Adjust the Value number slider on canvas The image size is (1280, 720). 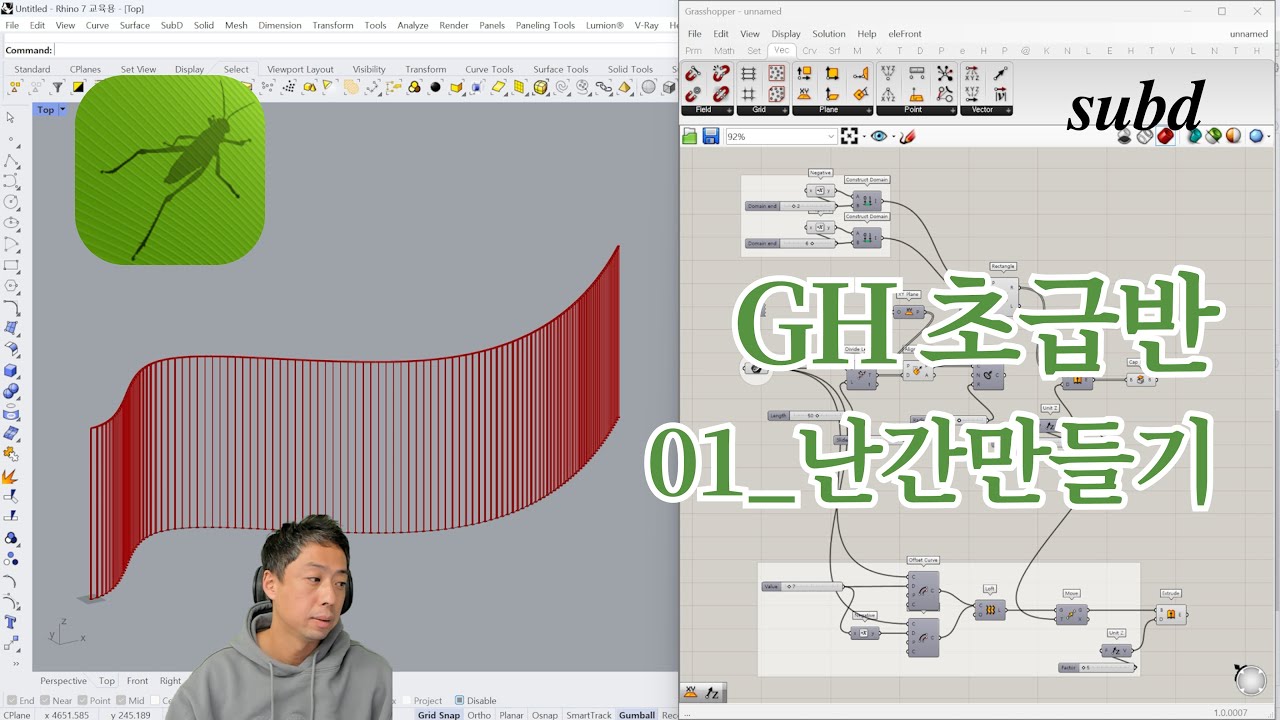[x=802, y=586]
